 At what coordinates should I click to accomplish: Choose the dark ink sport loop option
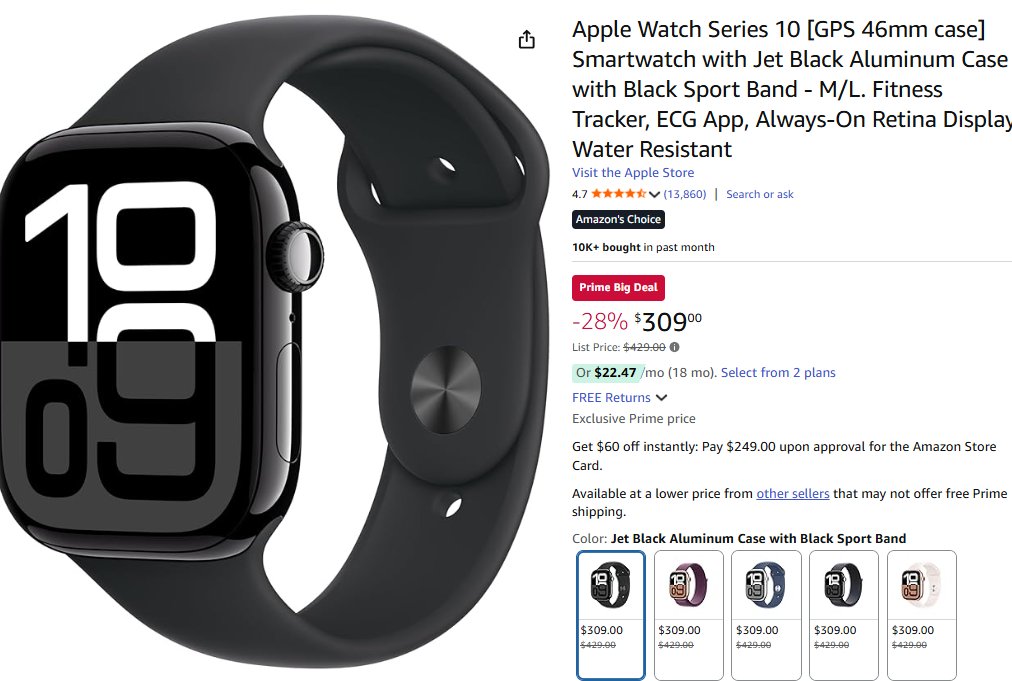tap(844, 615)
